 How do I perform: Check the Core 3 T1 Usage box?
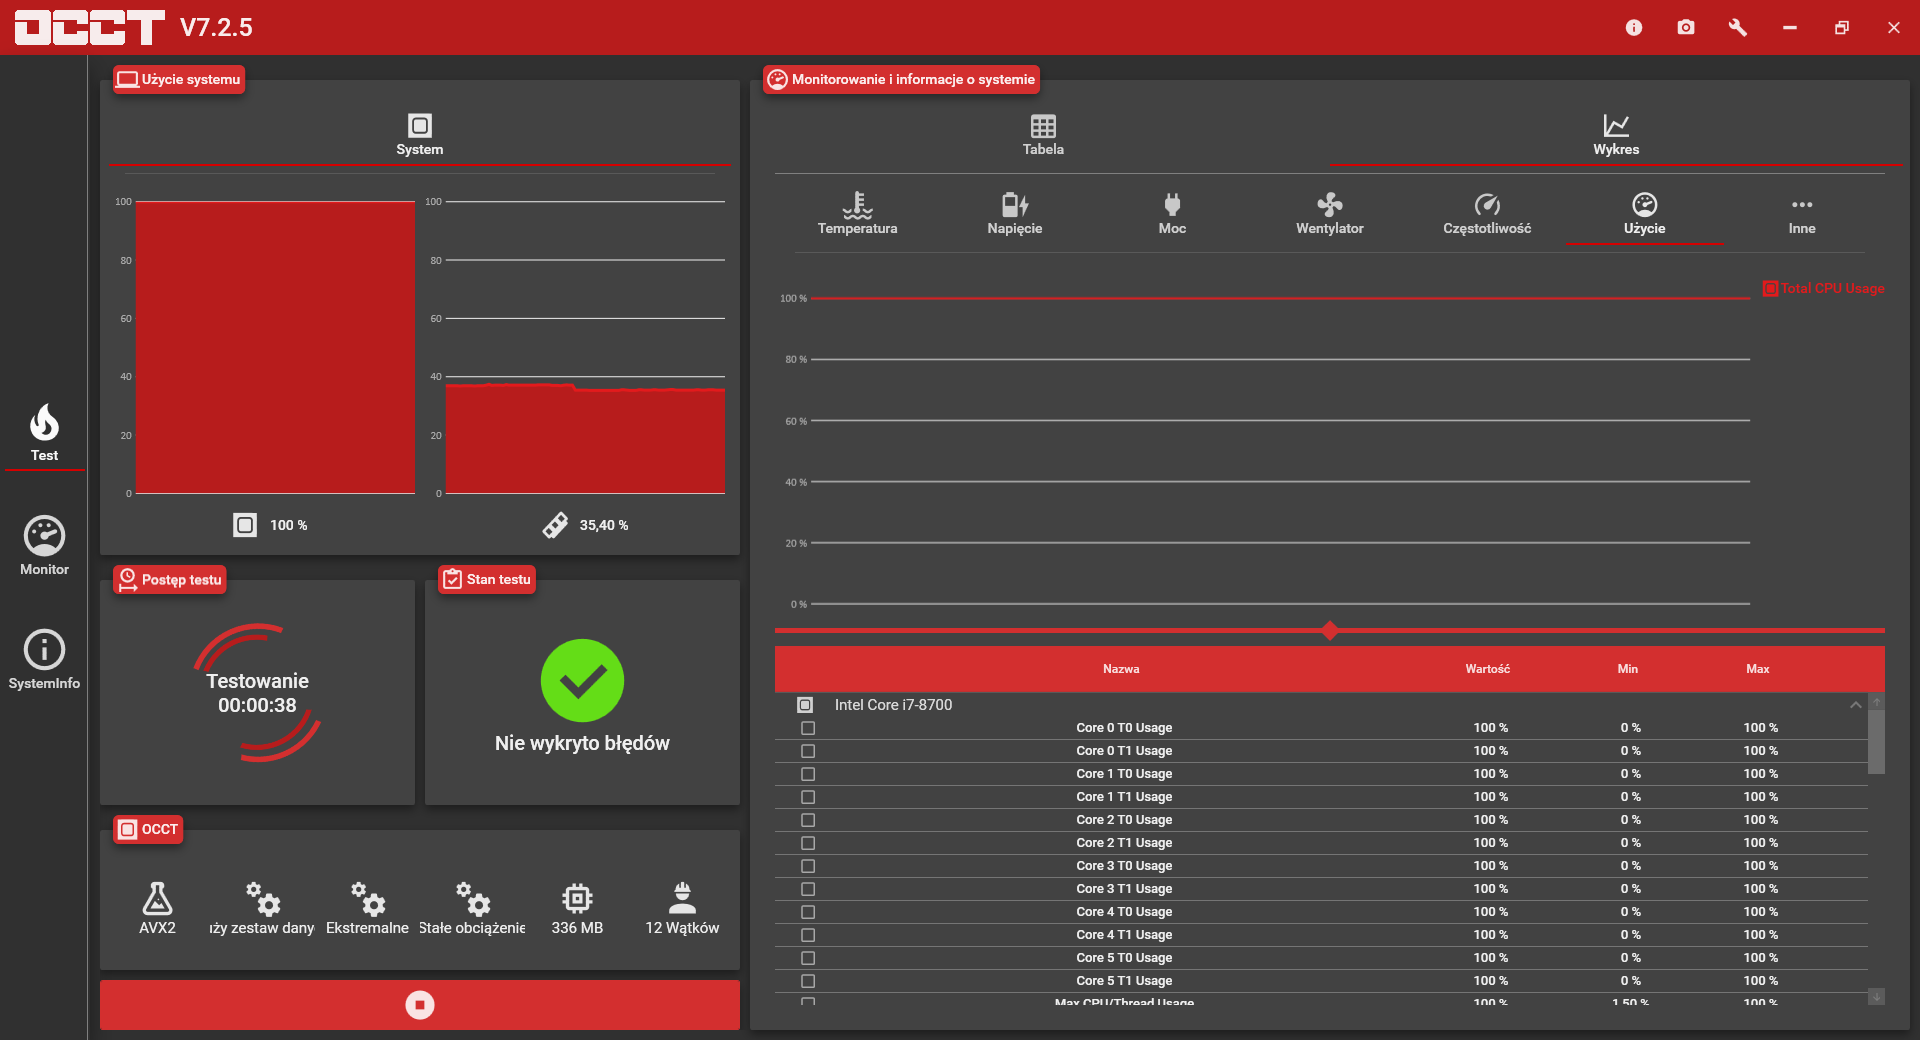[x=808, y=889]
